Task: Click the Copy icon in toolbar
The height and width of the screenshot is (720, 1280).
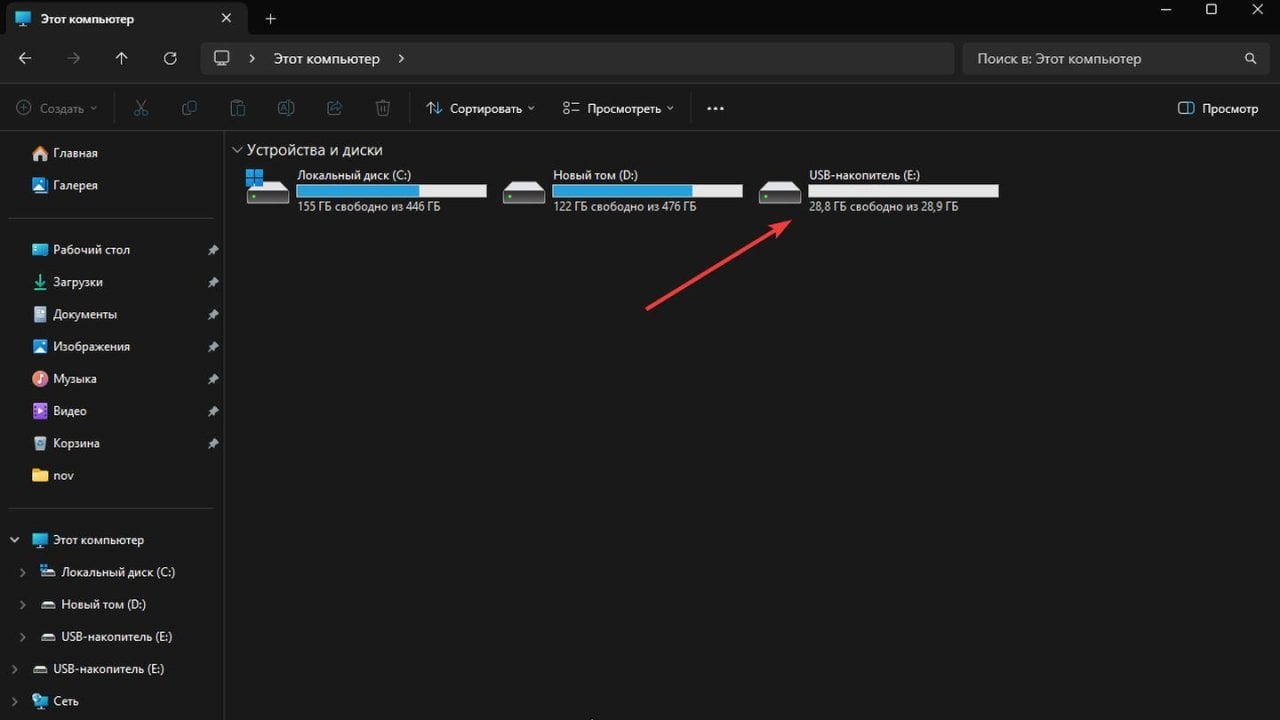Action: [x=189, y=108]
